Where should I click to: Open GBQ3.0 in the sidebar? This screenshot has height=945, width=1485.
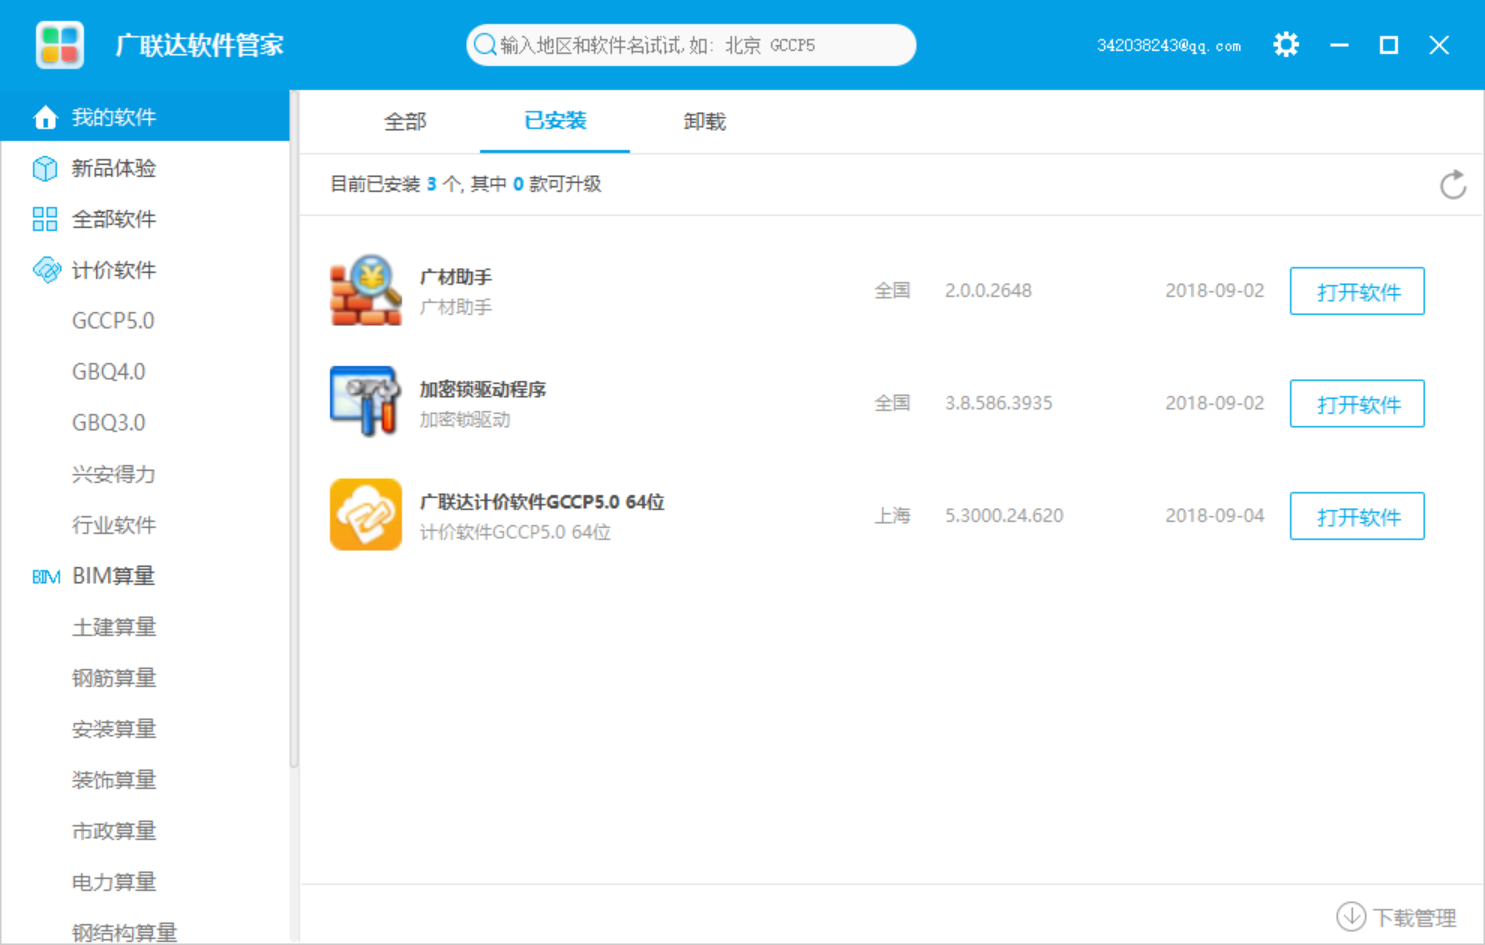(x=109, y=423)
